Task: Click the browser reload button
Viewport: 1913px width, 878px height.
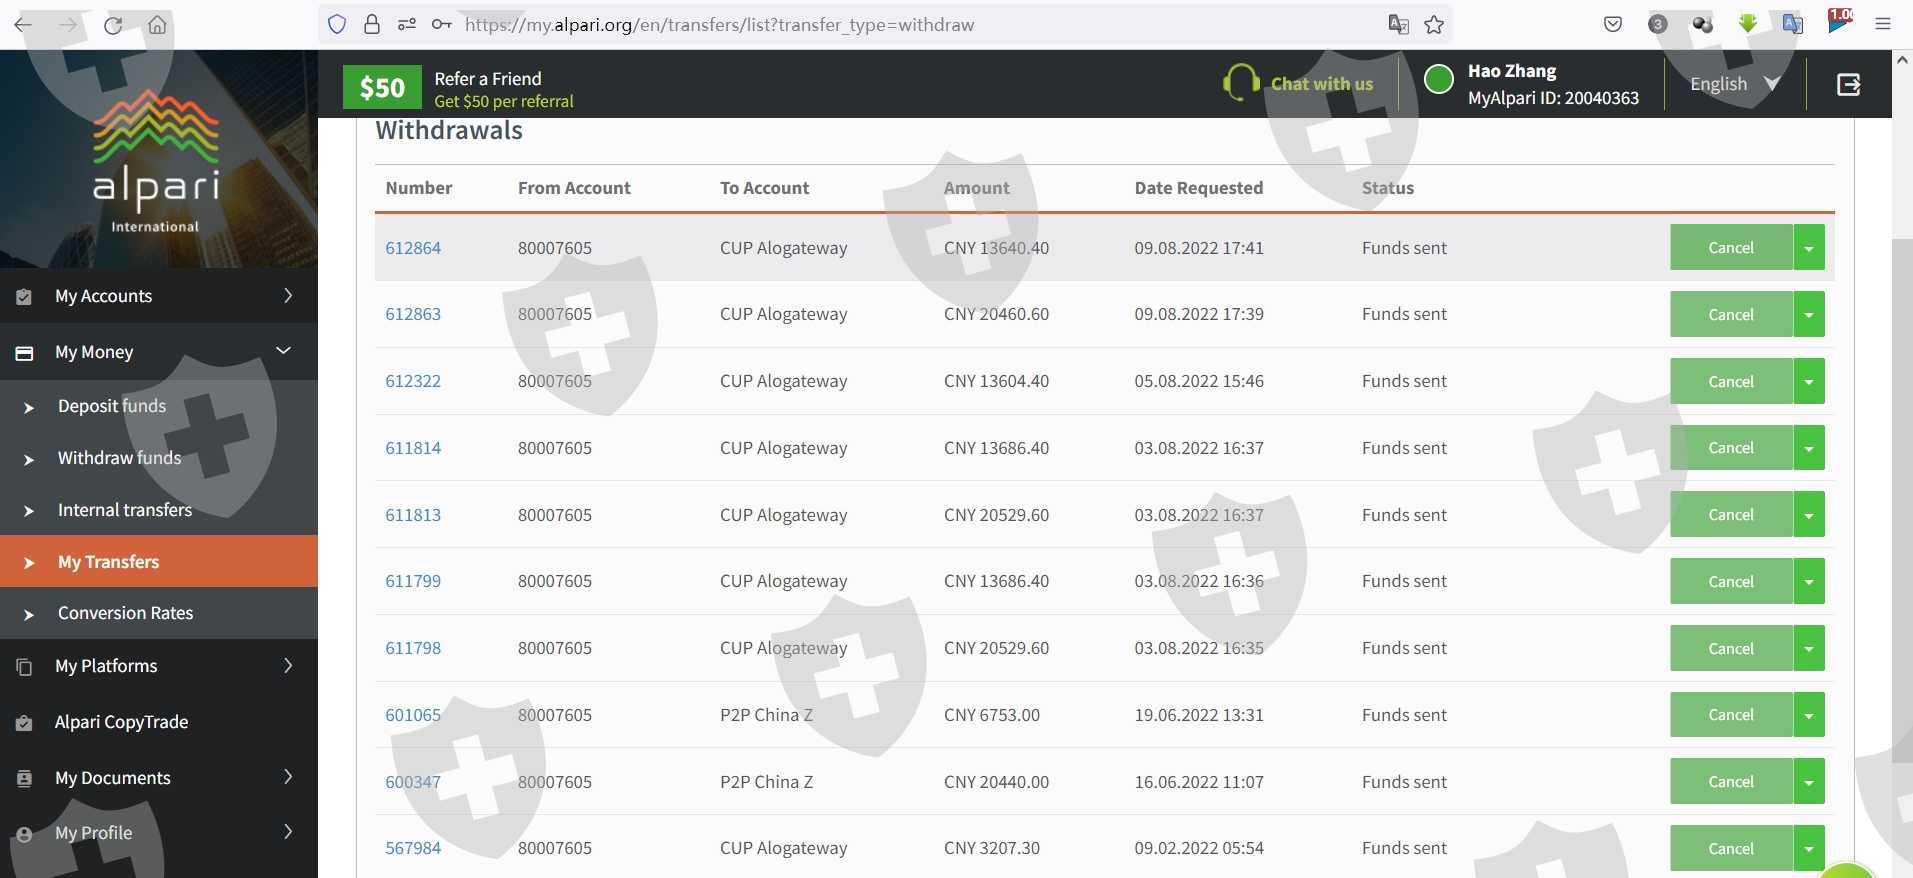Action: point(113,25)
